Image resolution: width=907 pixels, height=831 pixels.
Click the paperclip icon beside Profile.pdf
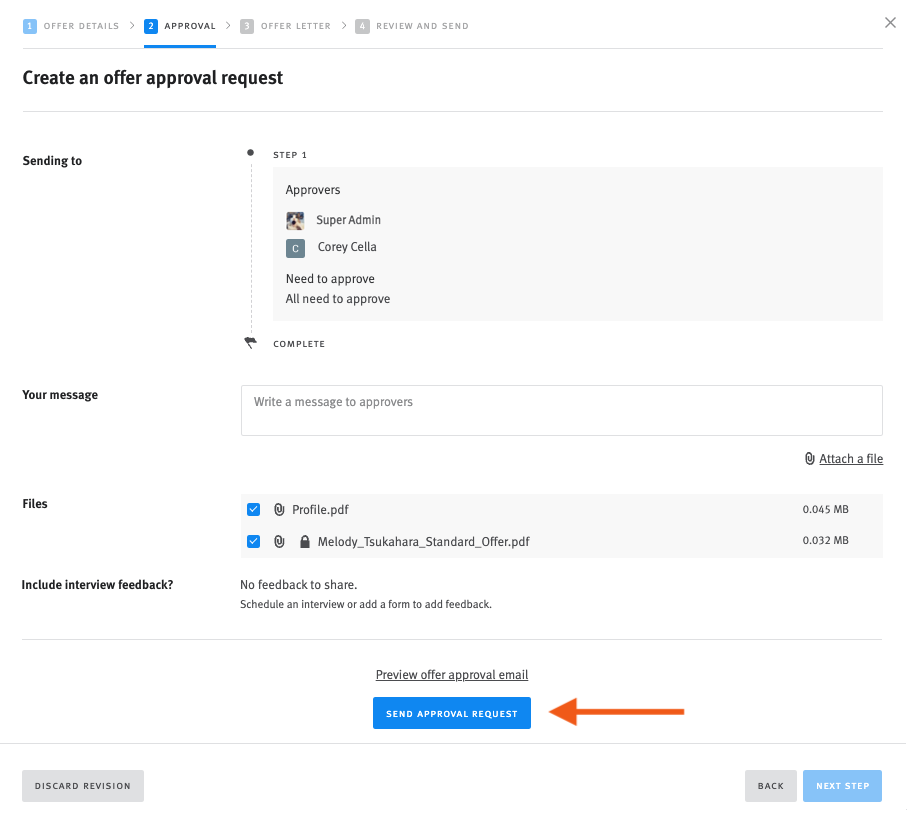click(278, 509)
